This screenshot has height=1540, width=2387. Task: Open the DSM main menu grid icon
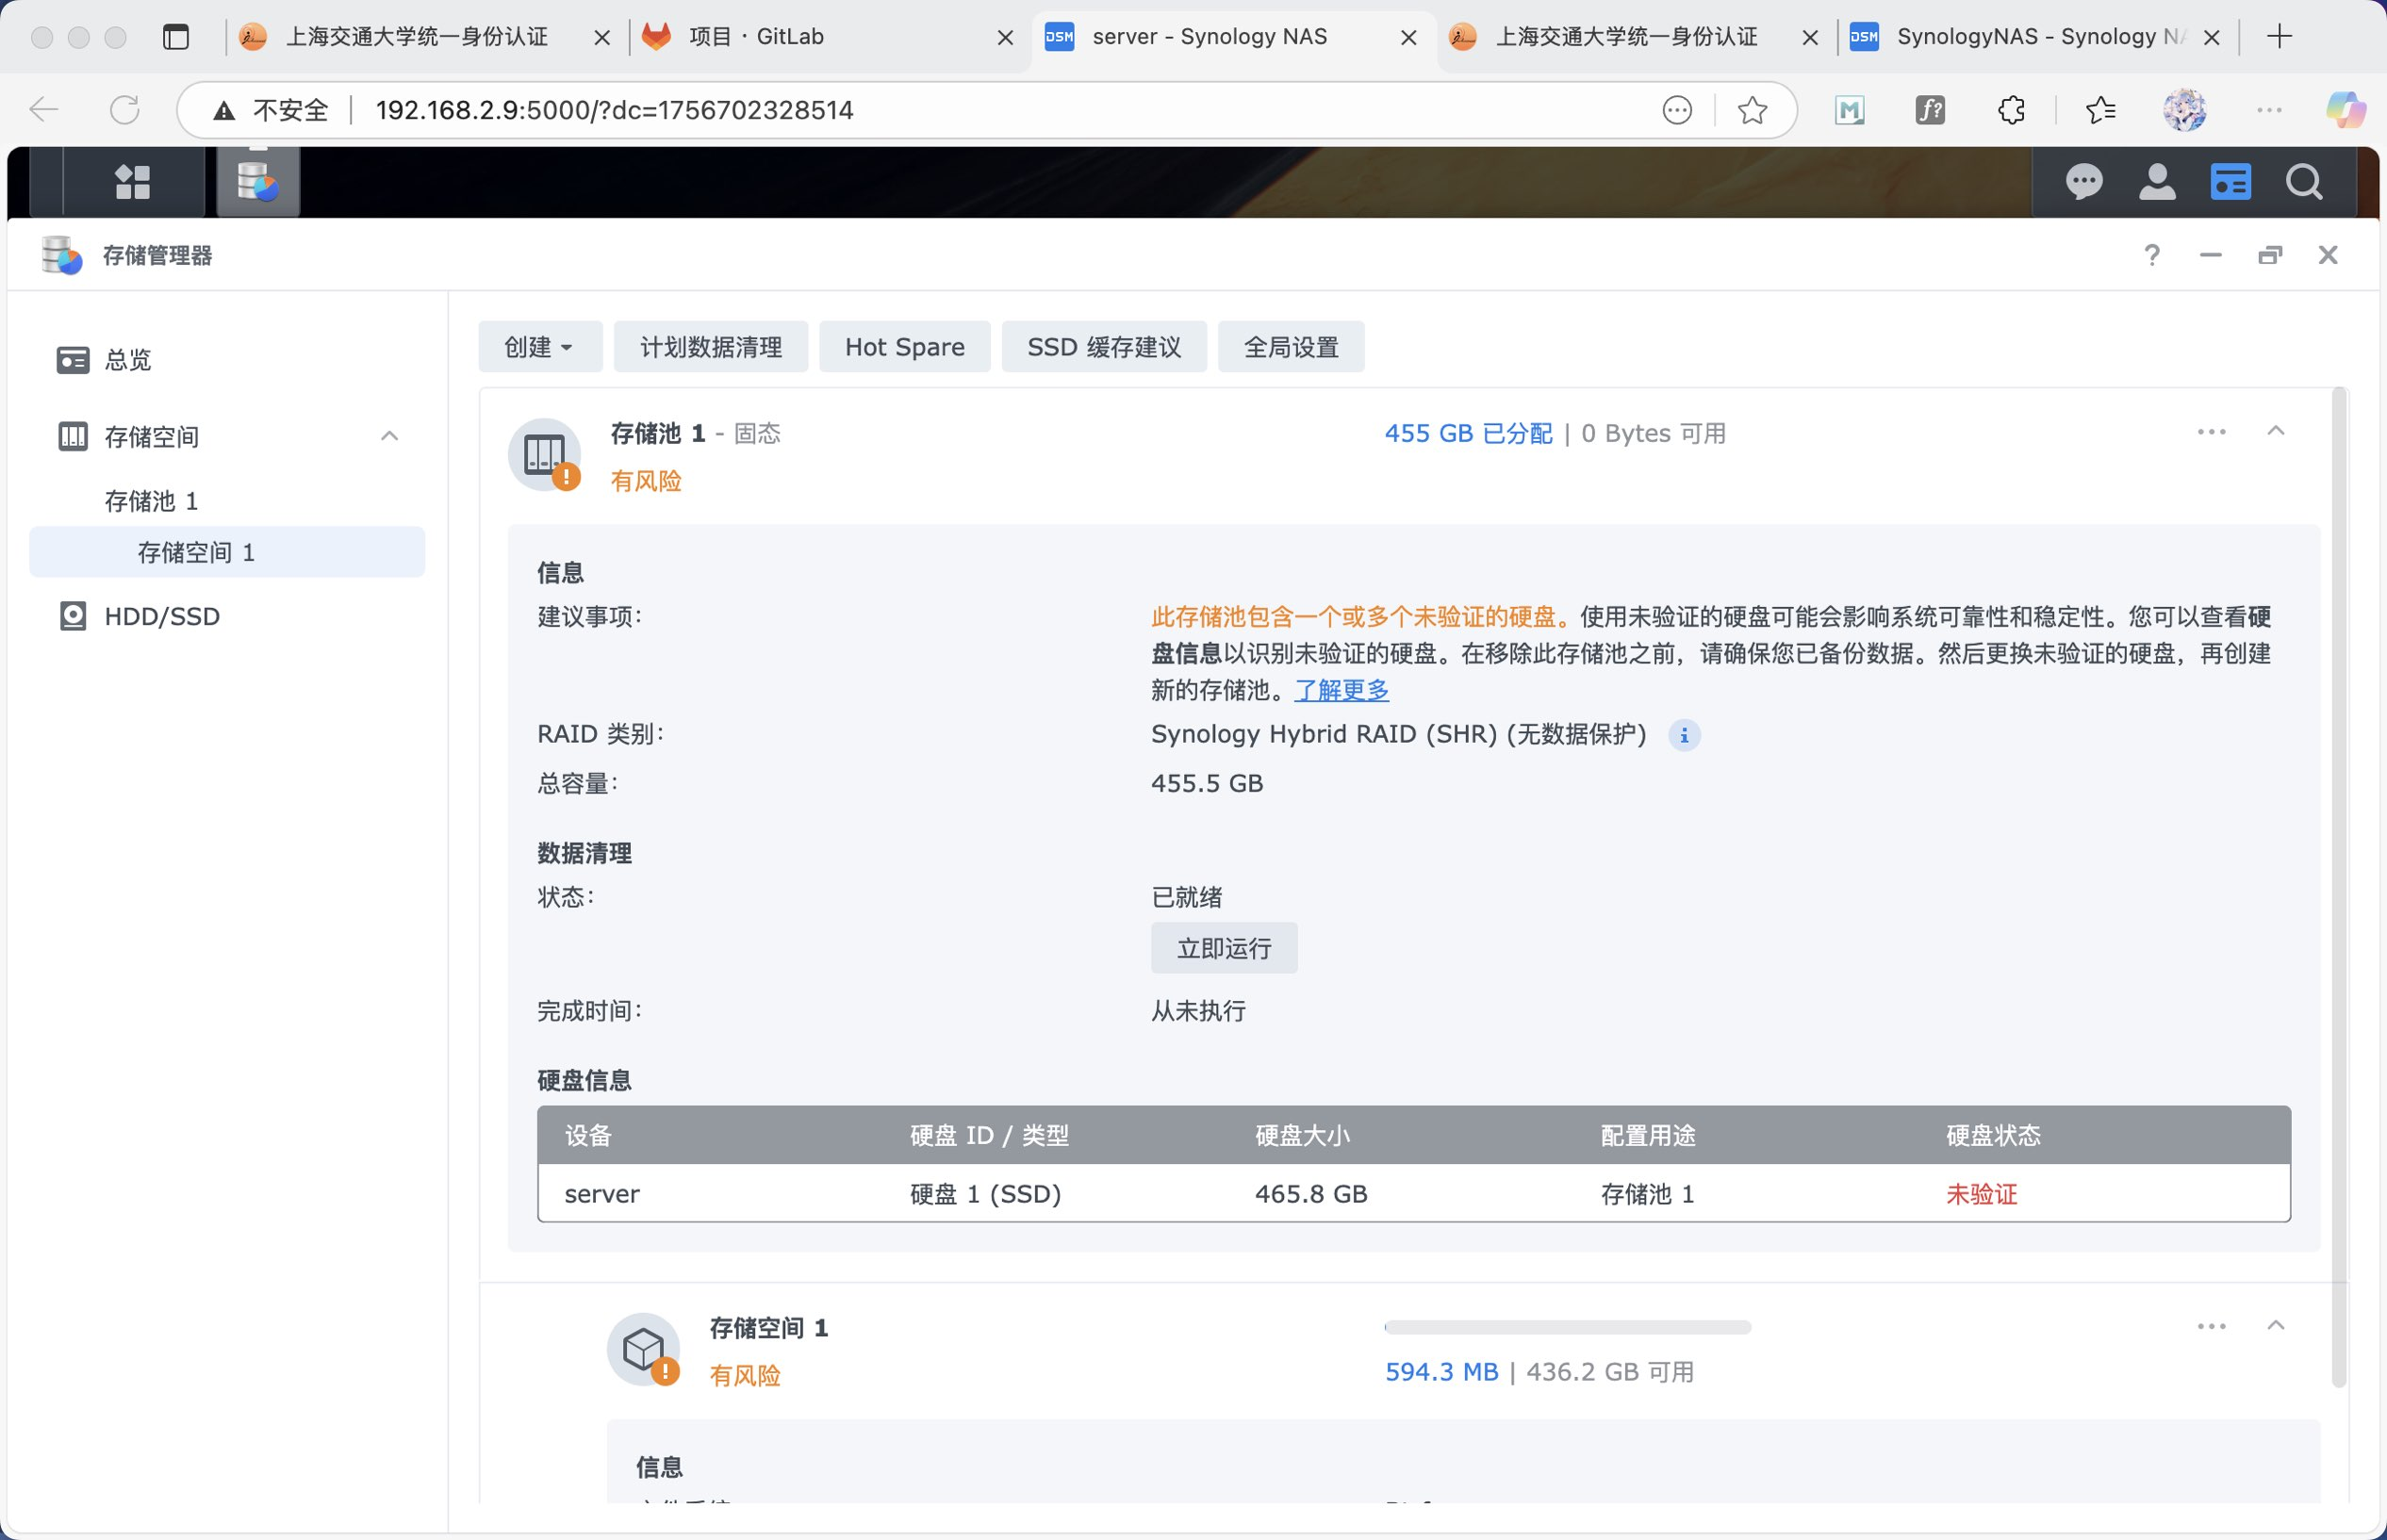(133, 182)
